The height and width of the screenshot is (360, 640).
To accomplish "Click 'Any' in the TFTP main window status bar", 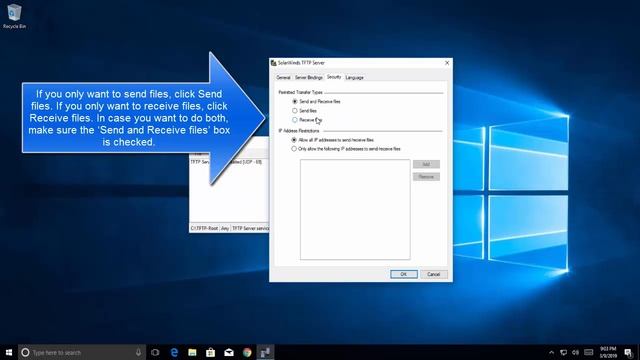I will (x=225, y=229).
